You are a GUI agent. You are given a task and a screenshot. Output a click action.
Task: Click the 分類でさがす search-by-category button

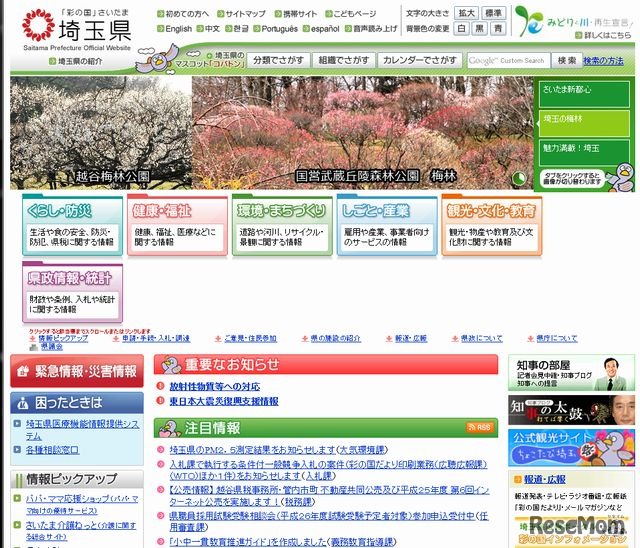pyautogui.click(x=279, y=60)
